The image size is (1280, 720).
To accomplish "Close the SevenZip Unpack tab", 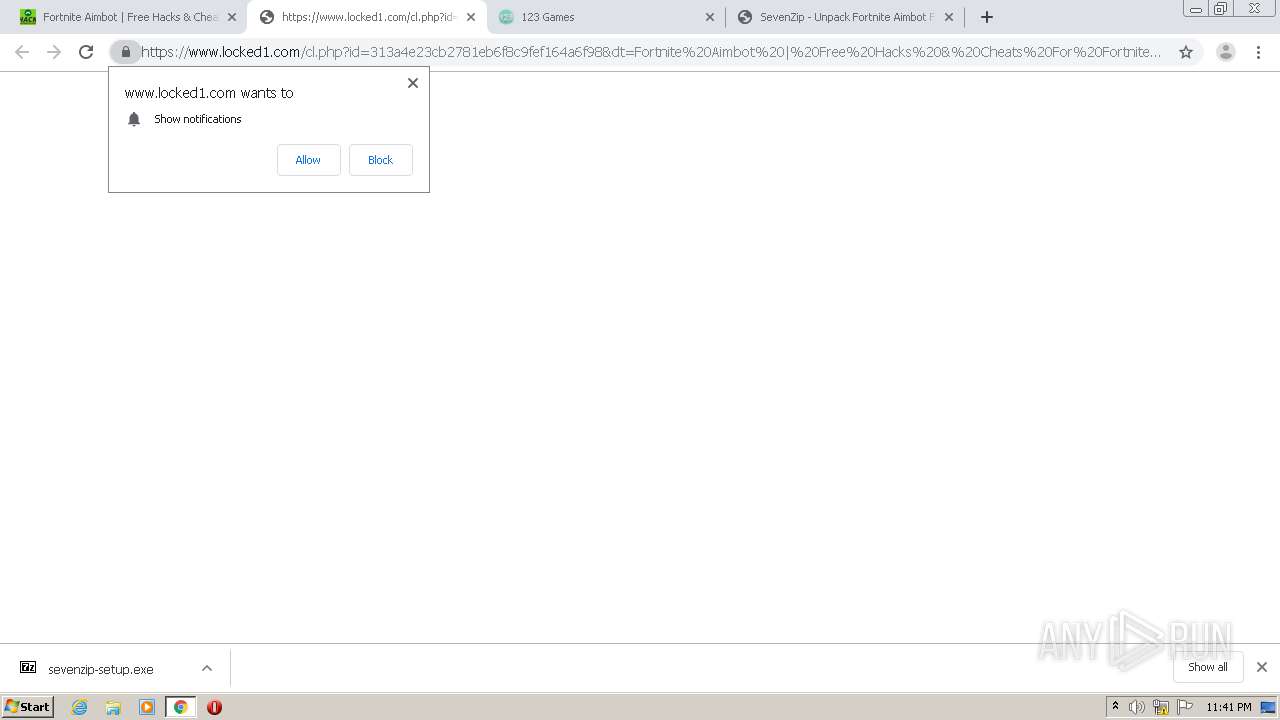I will pos(949,17).
